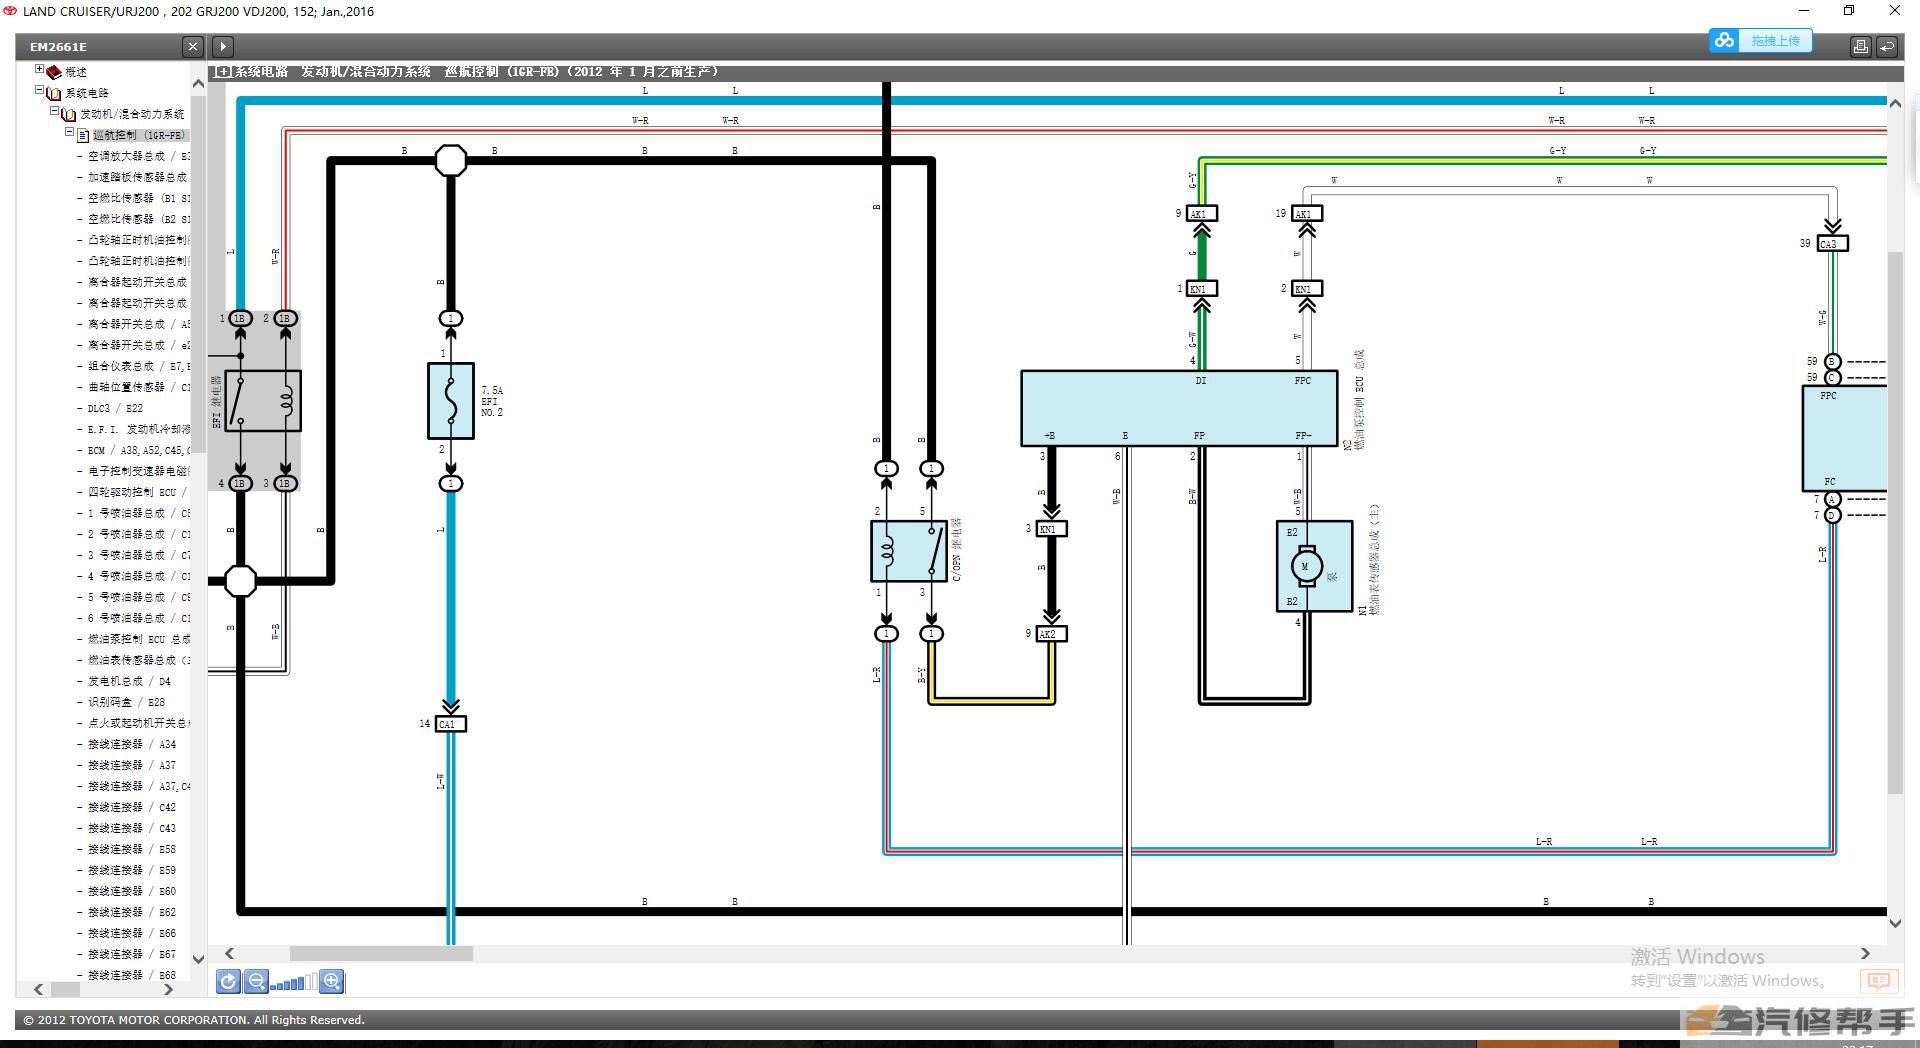Click the play arrow next to EM2661E
The image size is (1920, 1048).
click(223, 46)
